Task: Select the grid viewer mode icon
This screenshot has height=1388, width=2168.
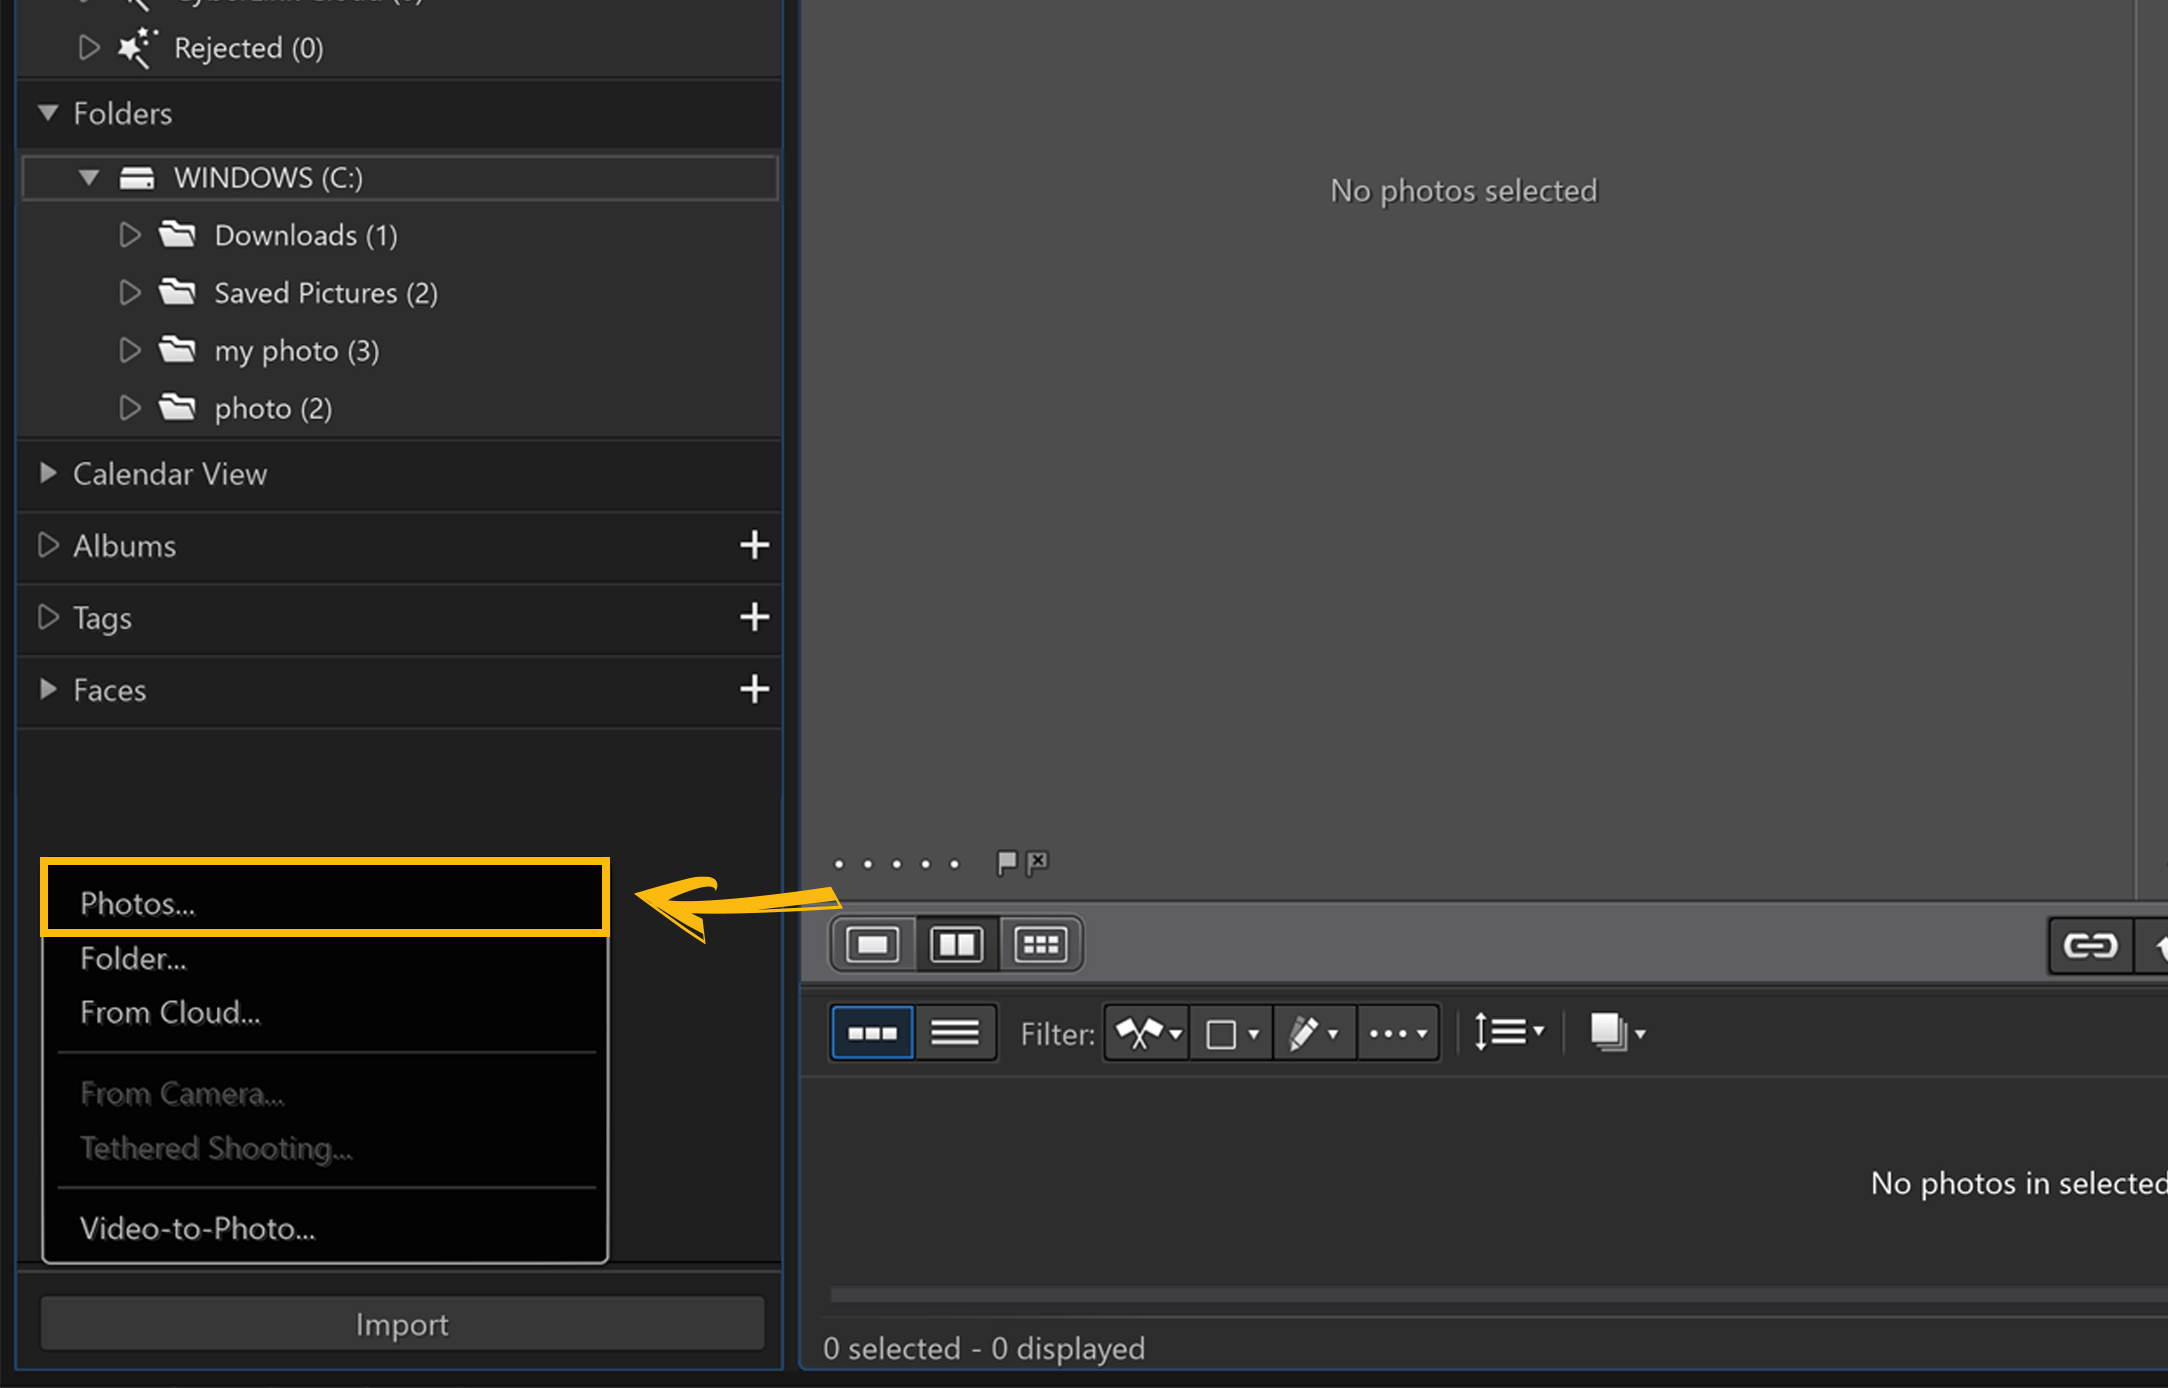Action: [x=1040, y=943]
